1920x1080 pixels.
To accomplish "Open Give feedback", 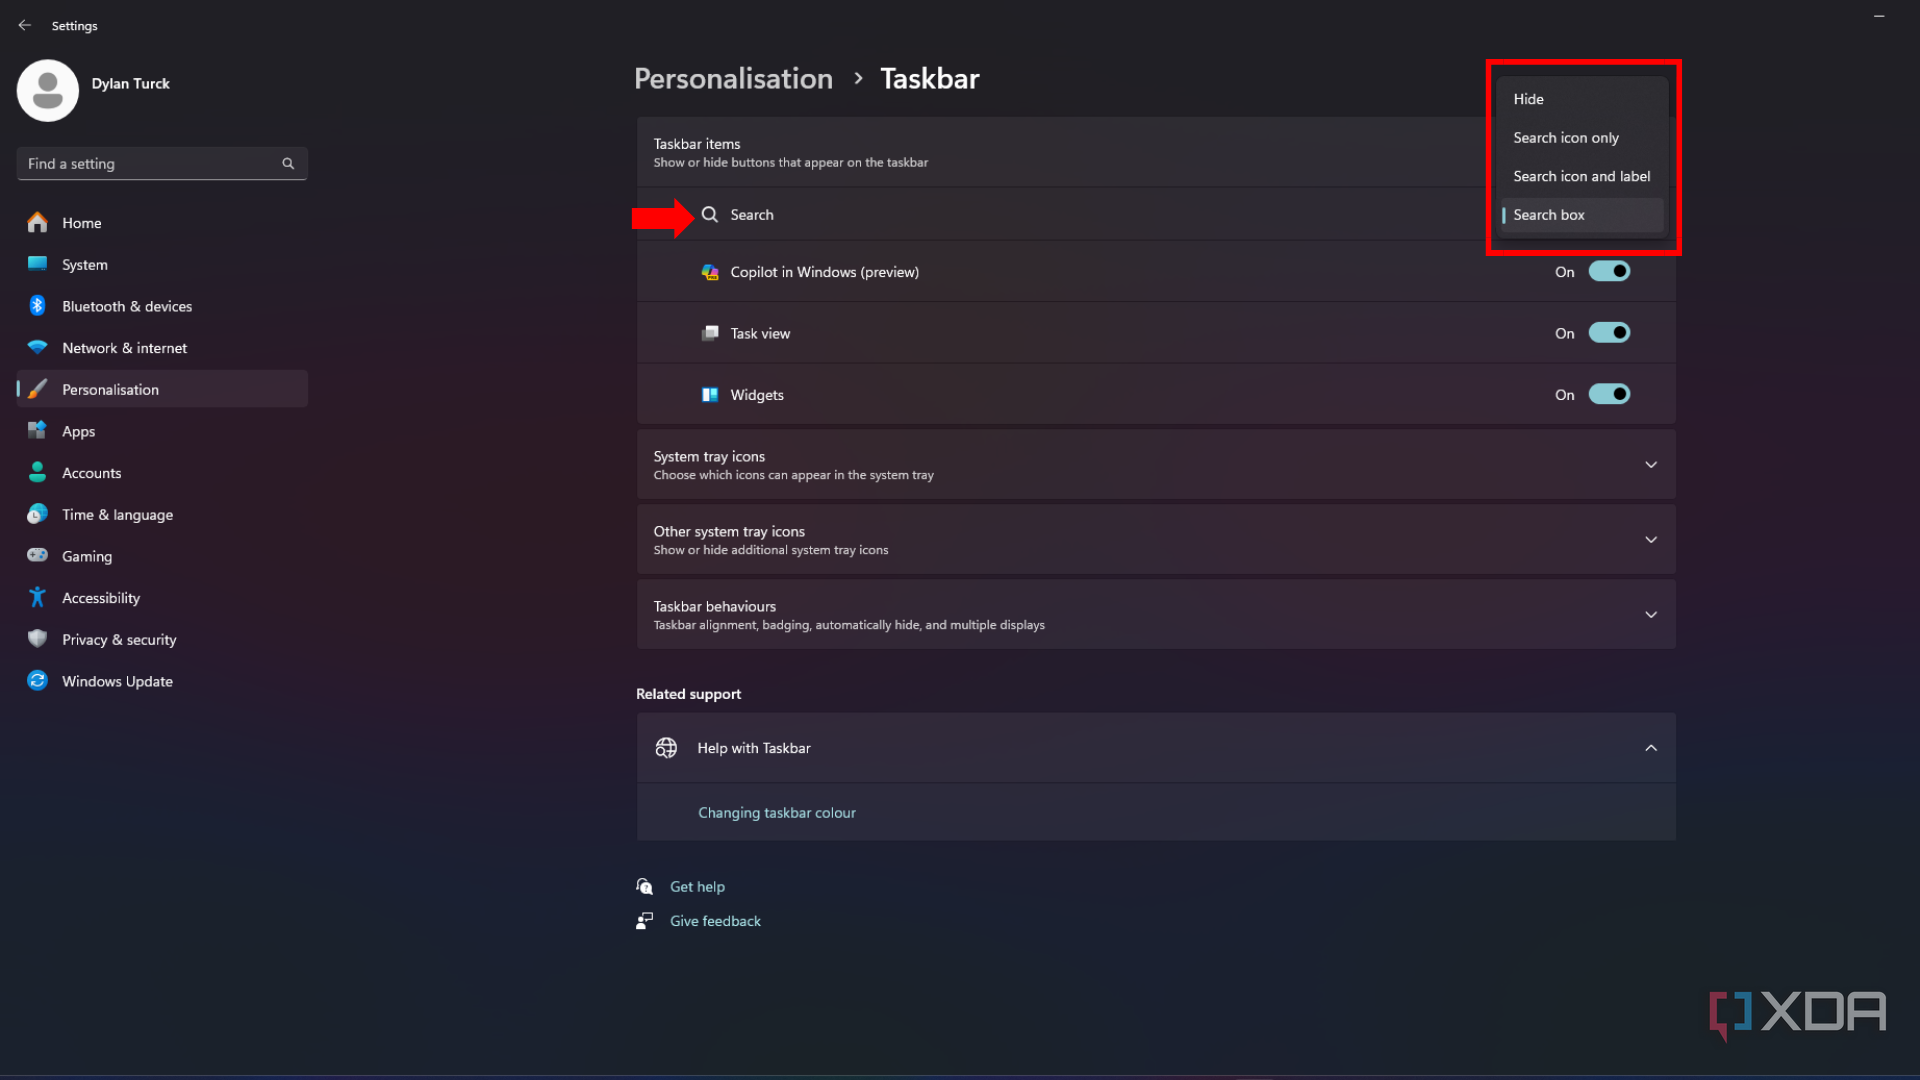I will pos(716,920).
